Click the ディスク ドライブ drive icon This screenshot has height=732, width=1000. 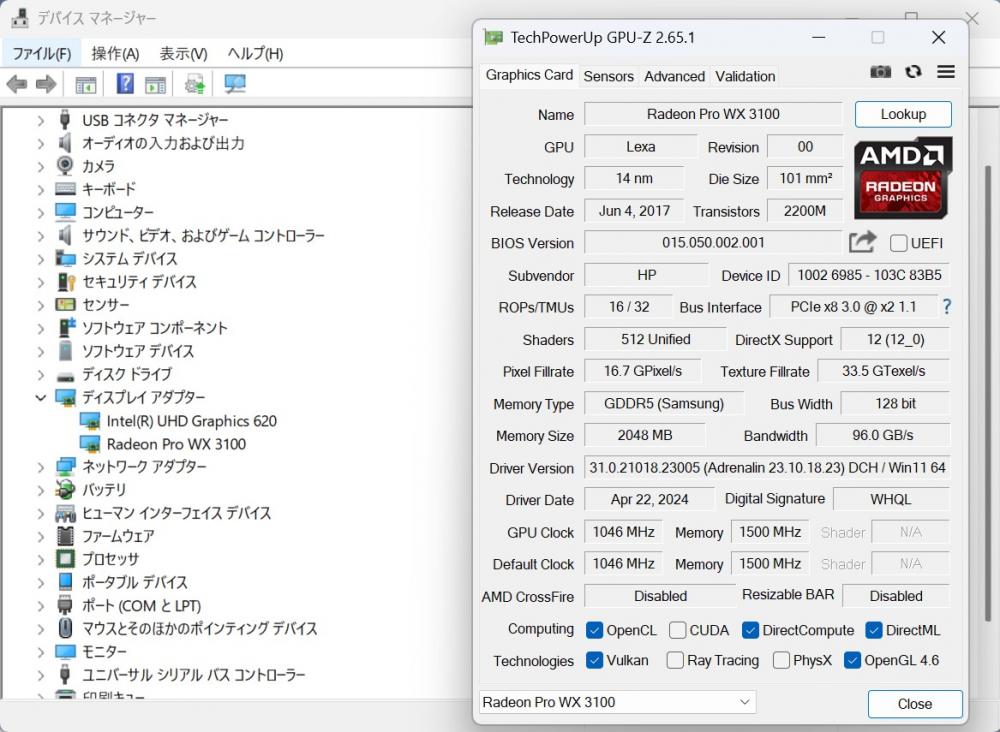point(65,376)
